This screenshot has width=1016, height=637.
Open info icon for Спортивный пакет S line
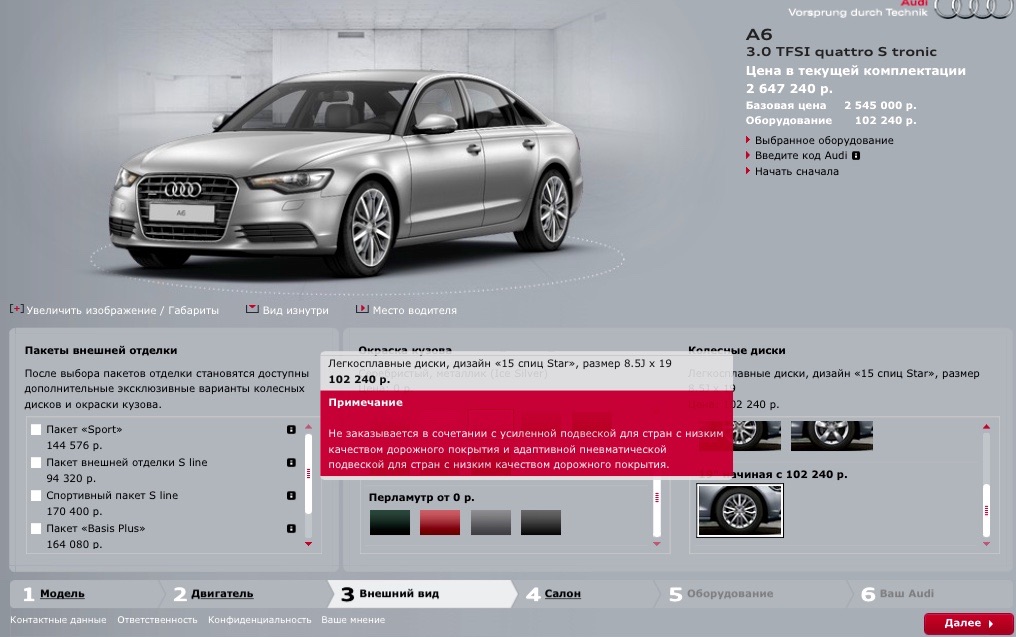click(292, 496)
